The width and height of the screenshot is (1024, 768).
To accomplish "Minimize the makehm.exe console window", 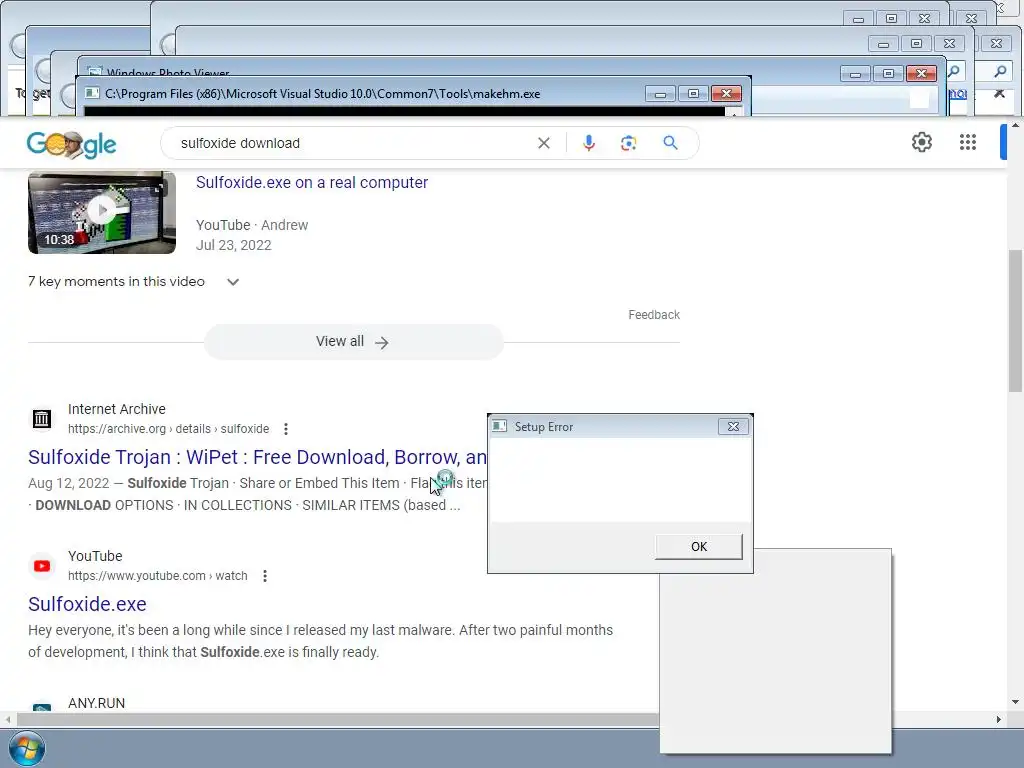I will point(660,93).
